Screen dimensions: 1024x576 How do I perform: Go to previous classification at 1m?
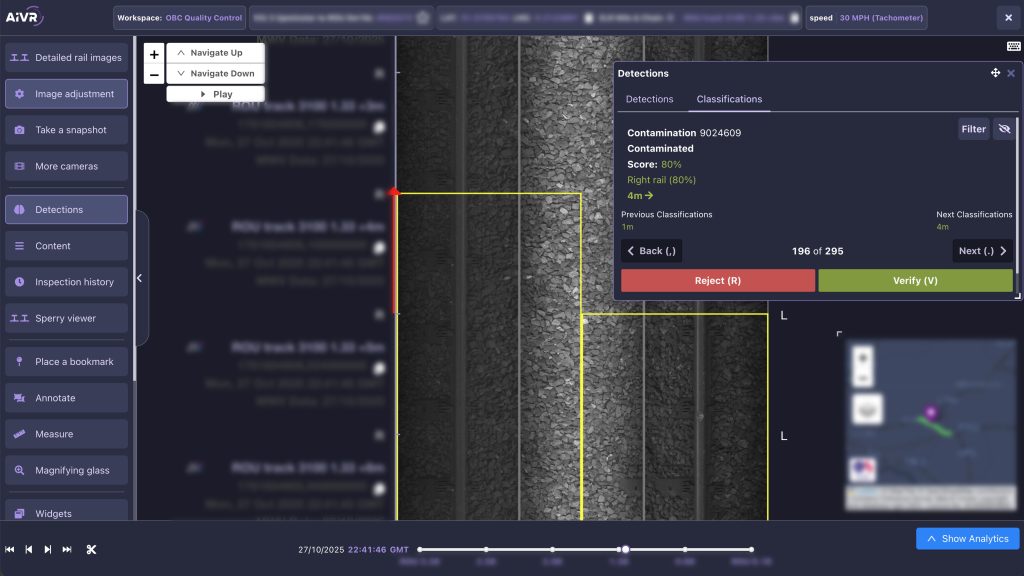click(628, 227)
